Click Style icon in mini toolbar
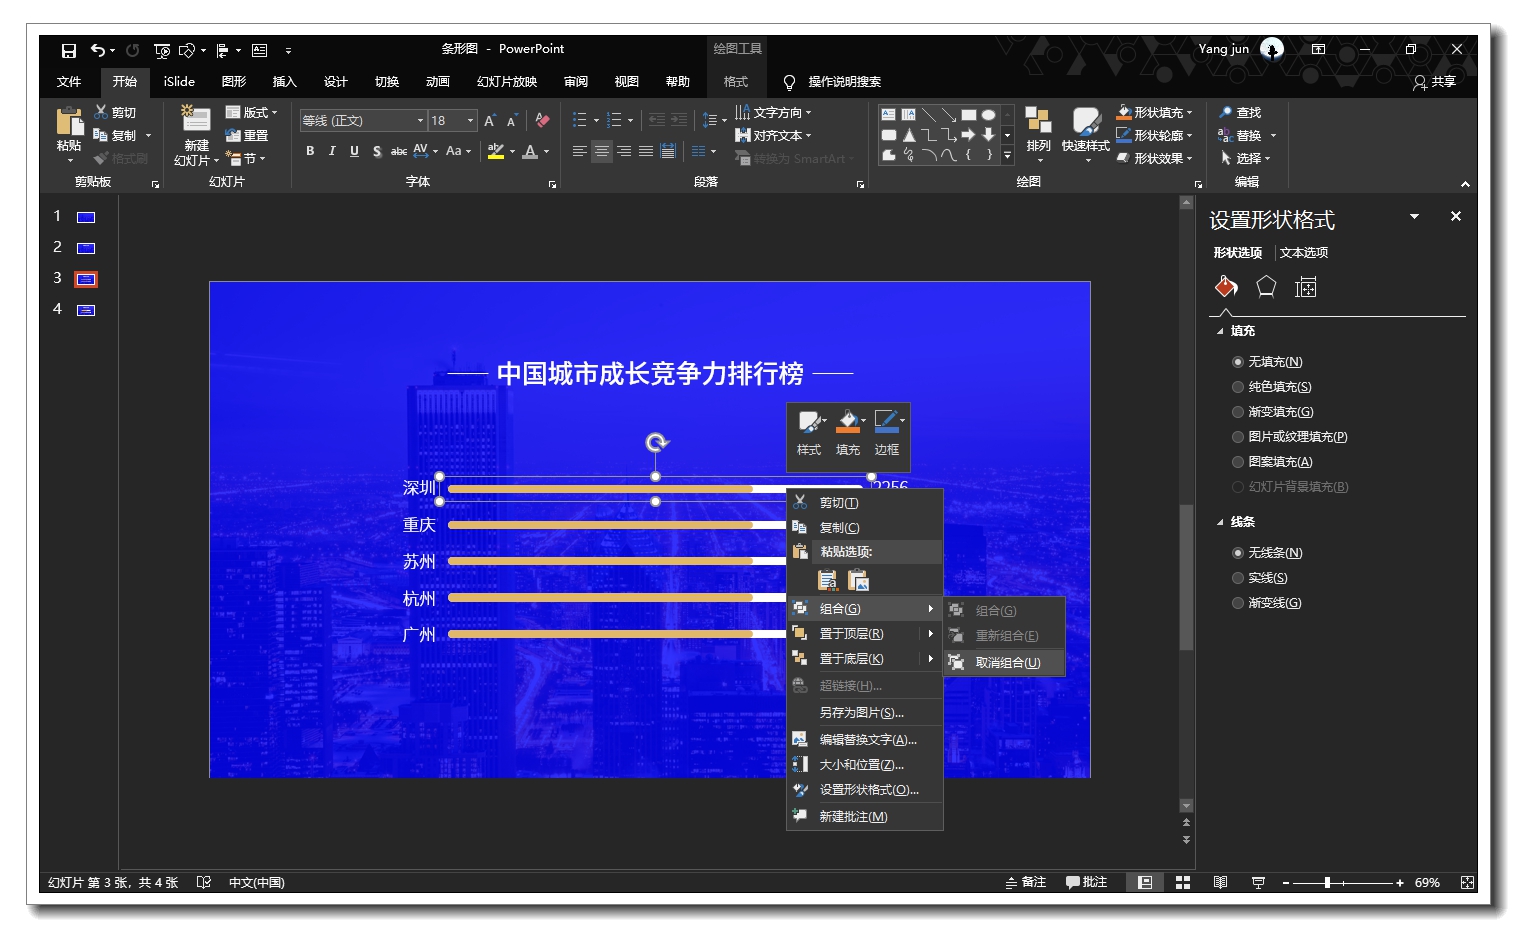The image size is (1517, 928). 809,422
